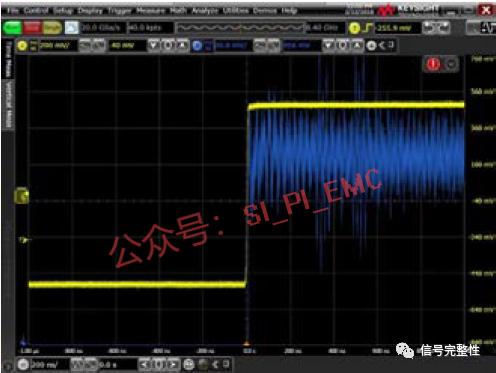This screenshot has width=496, height=373.
Task: Click the horizontal scale zoom-out button
Action: pyautogui.click(x=77, y=365)
